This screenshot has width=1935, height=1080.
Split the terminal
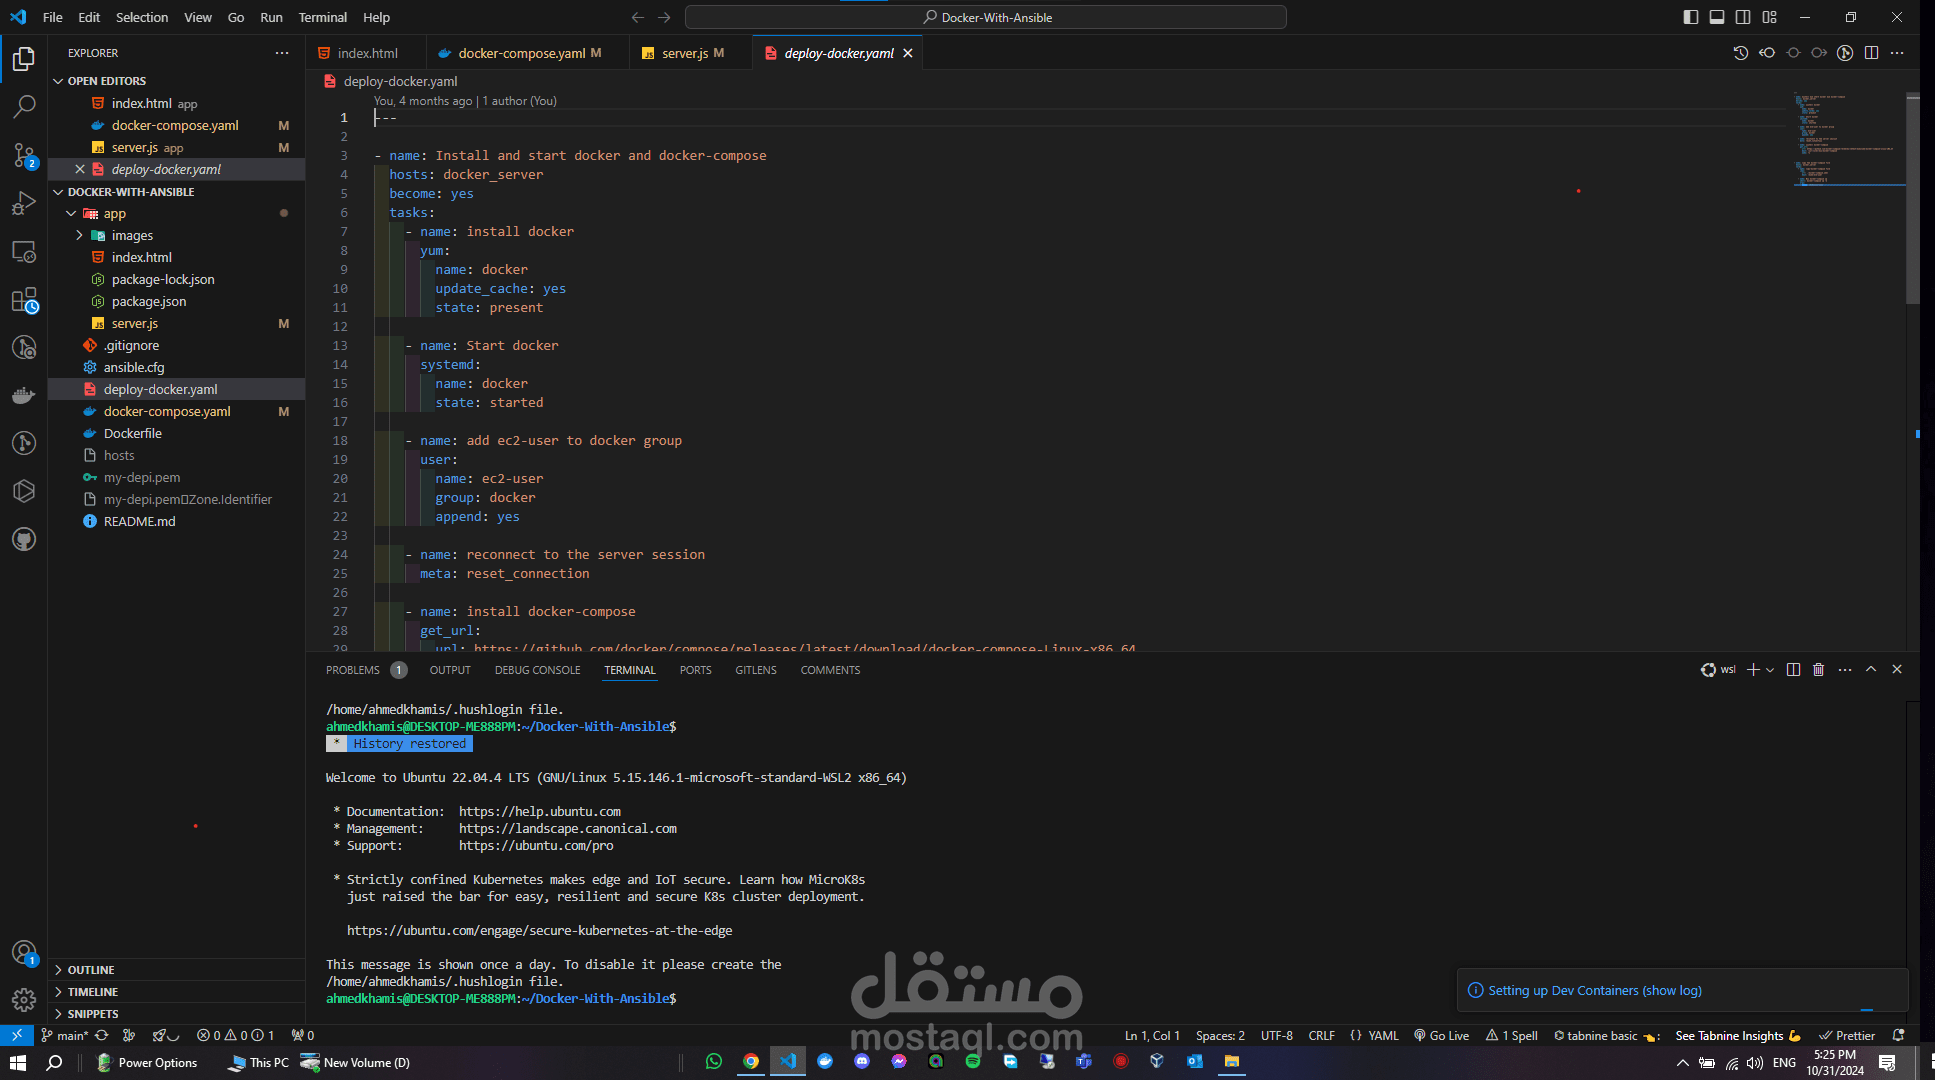tap(1793, 669)
